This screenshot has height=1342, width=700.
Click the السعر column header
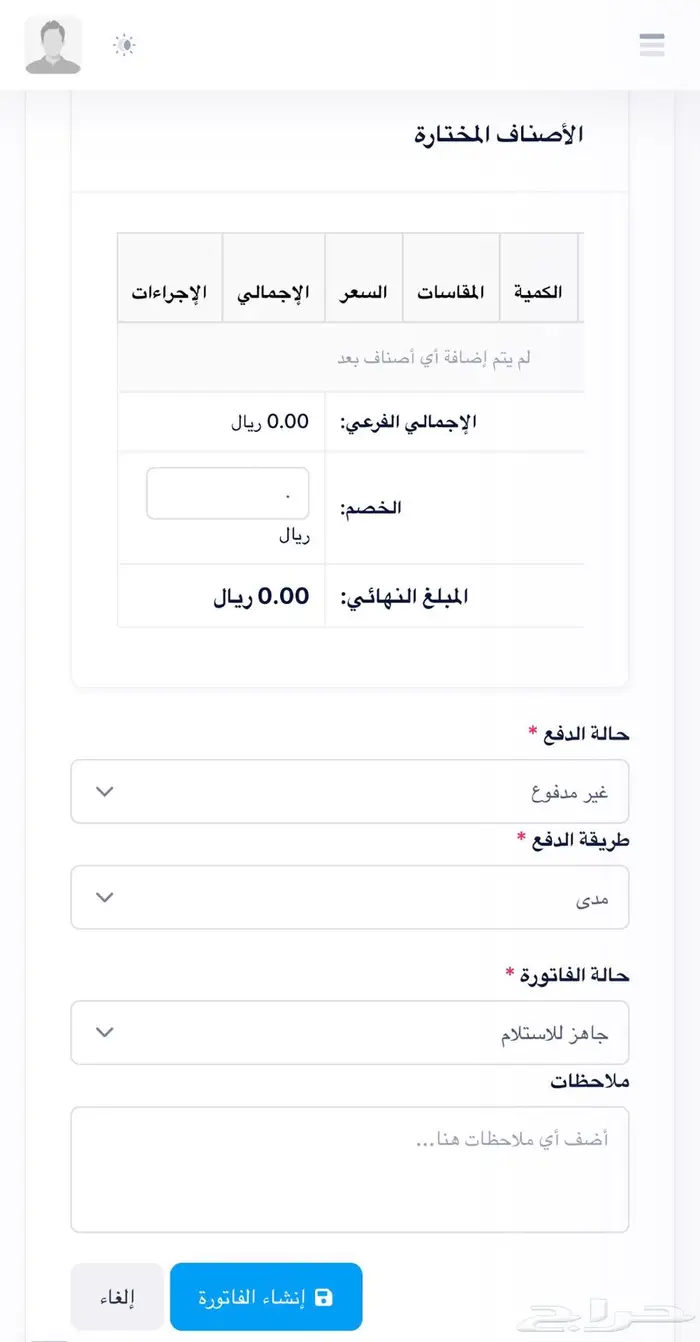[365, 292]
